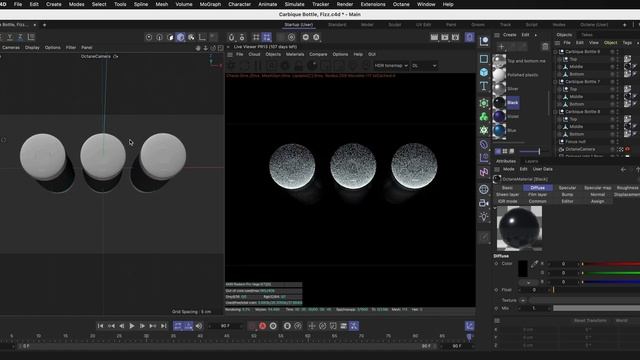This screenshot has height=360, width=640.
Task: Open the Scene environment globe tool
Action: pos(484,189)
